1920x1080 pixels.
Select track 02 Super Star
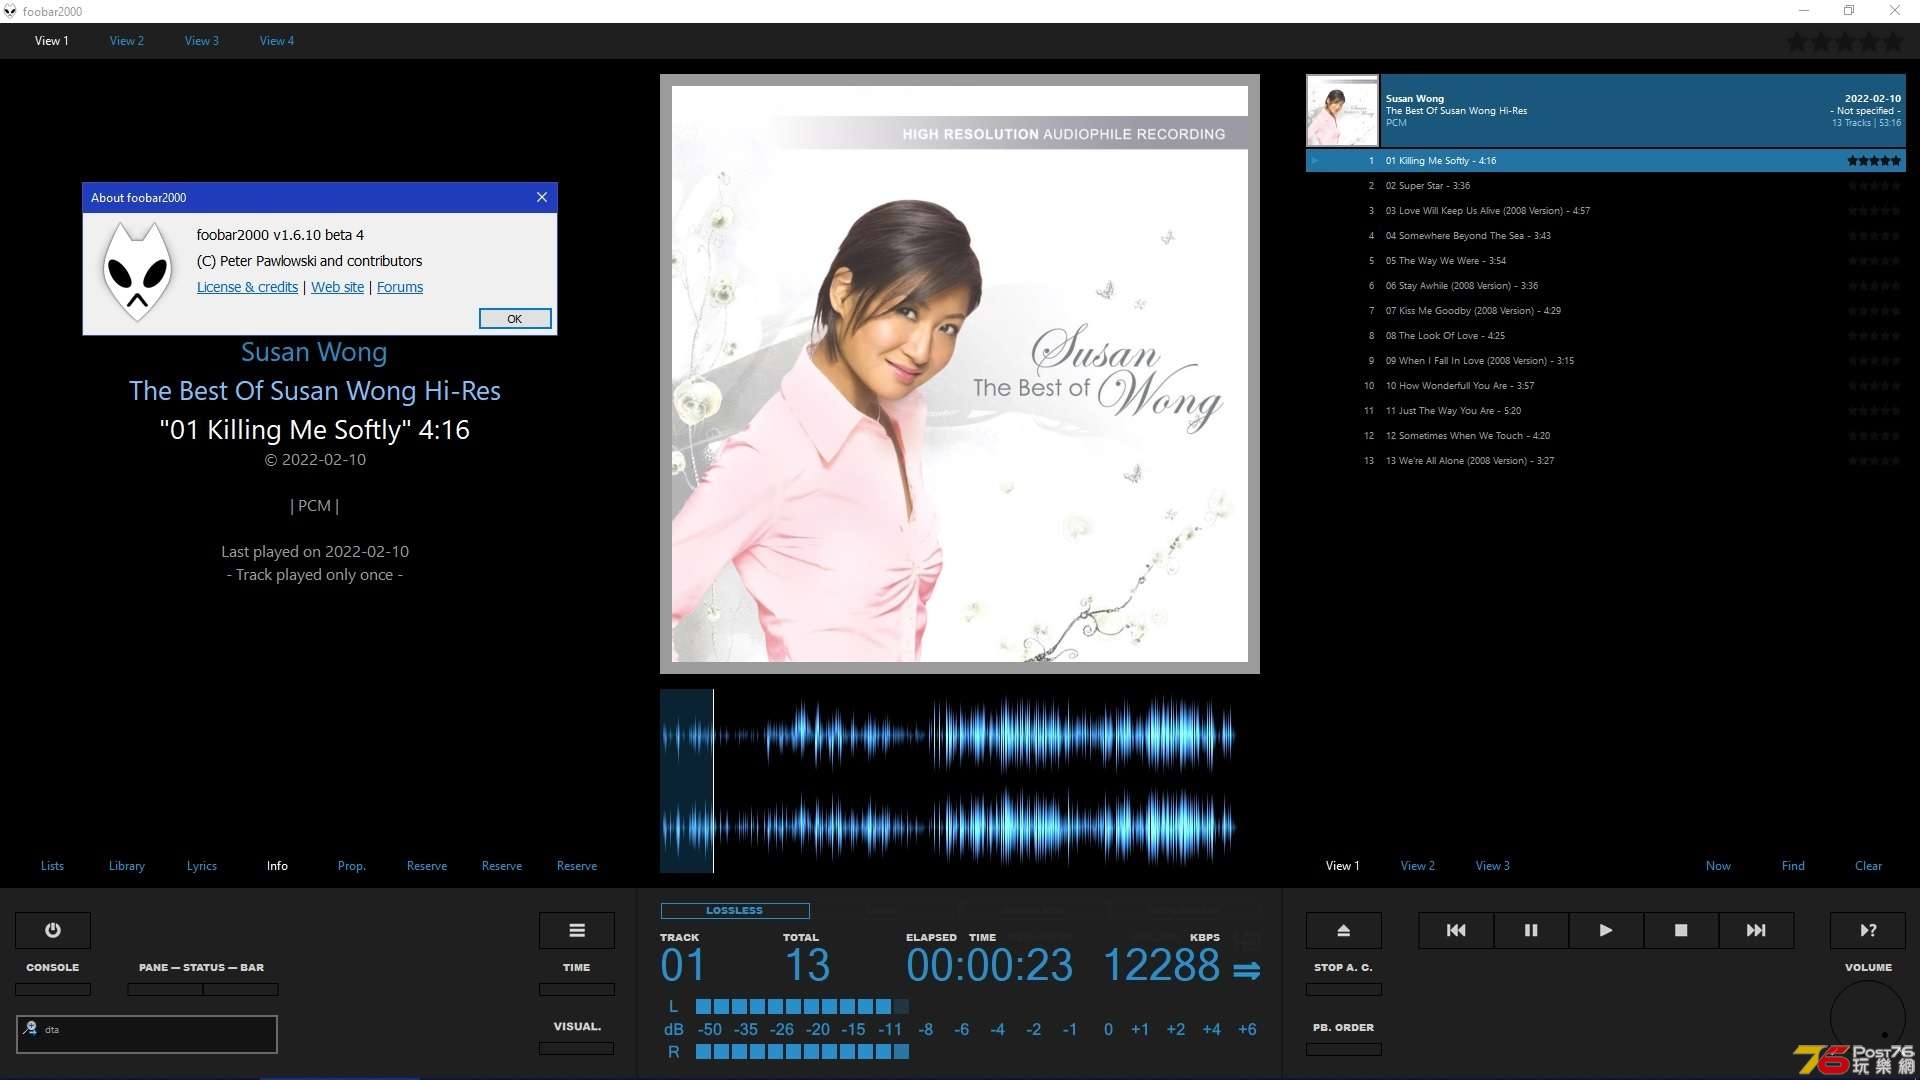pos(1606,186)
